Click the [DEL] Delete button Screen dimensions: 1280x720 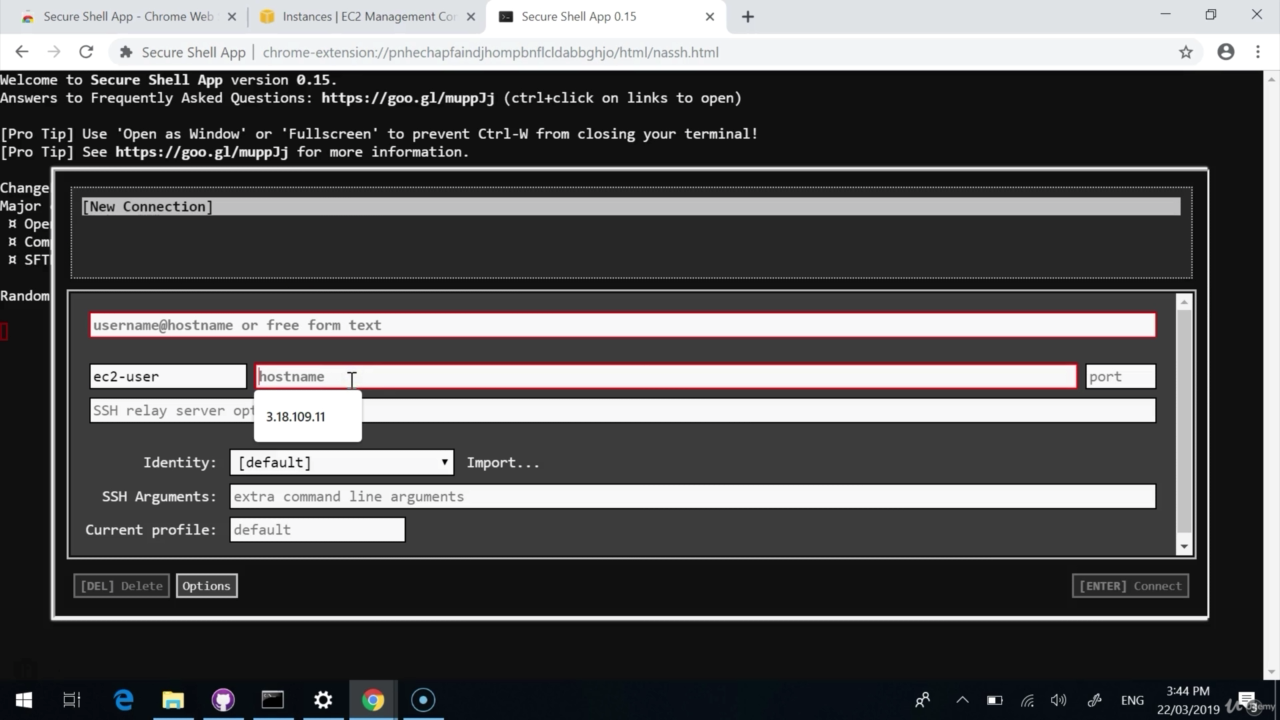(121, 586)
